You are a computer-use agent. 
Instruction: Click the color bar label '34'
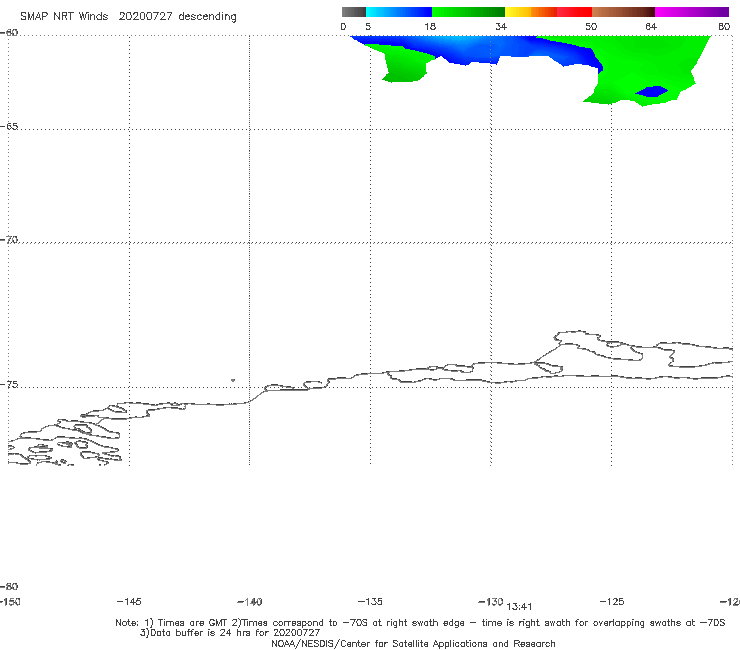(501, 26)
